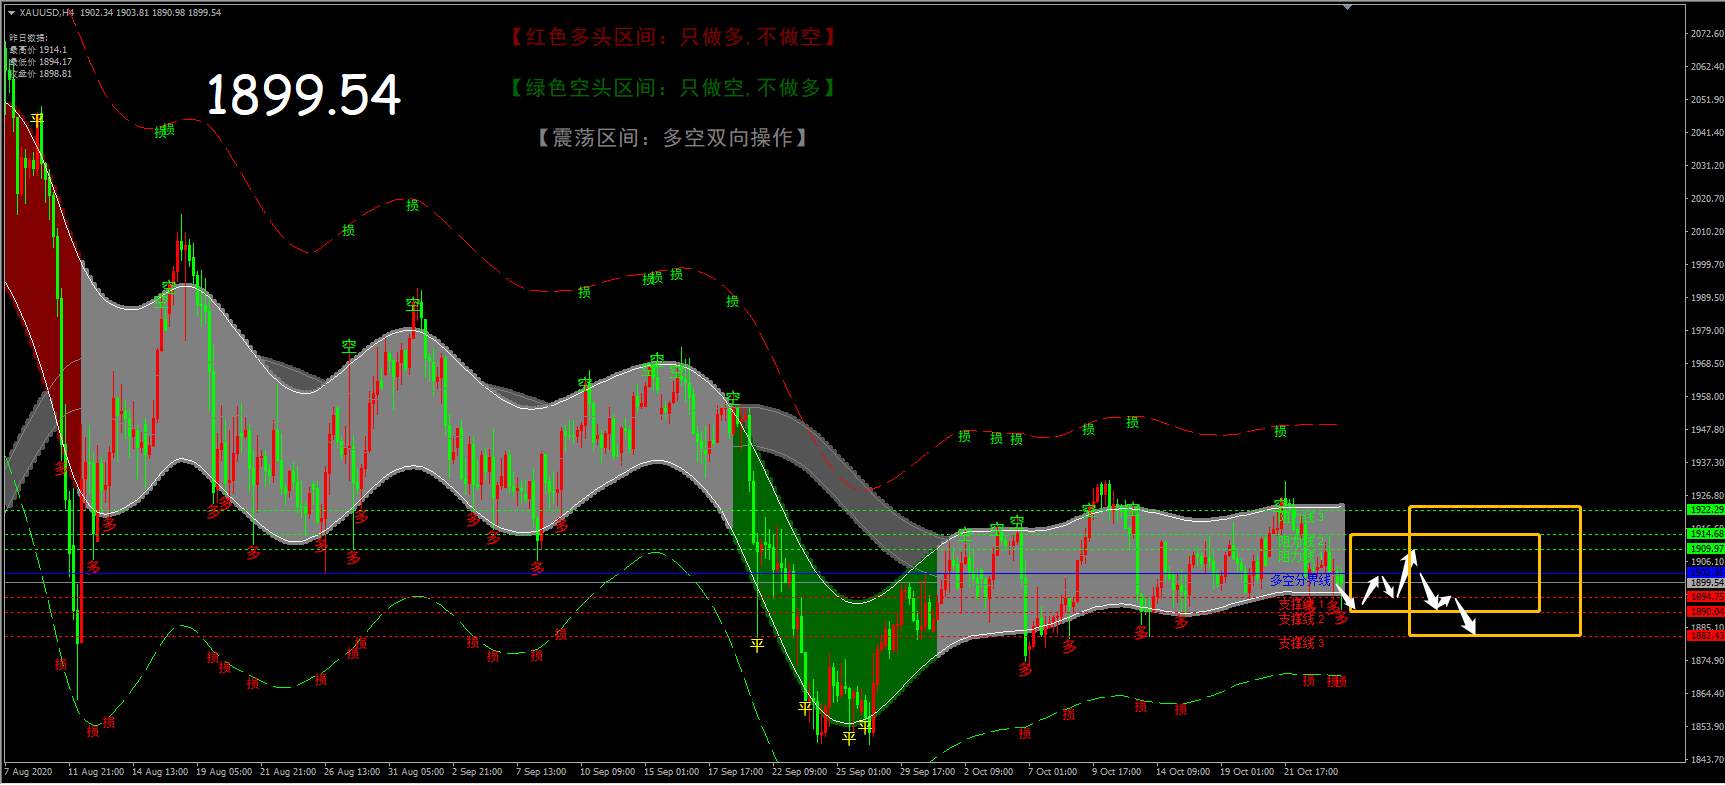Viewport: 1725px width, 785px height.
Task: Click the green 1922.29 price tag
Action: (x=1705, y=510)
